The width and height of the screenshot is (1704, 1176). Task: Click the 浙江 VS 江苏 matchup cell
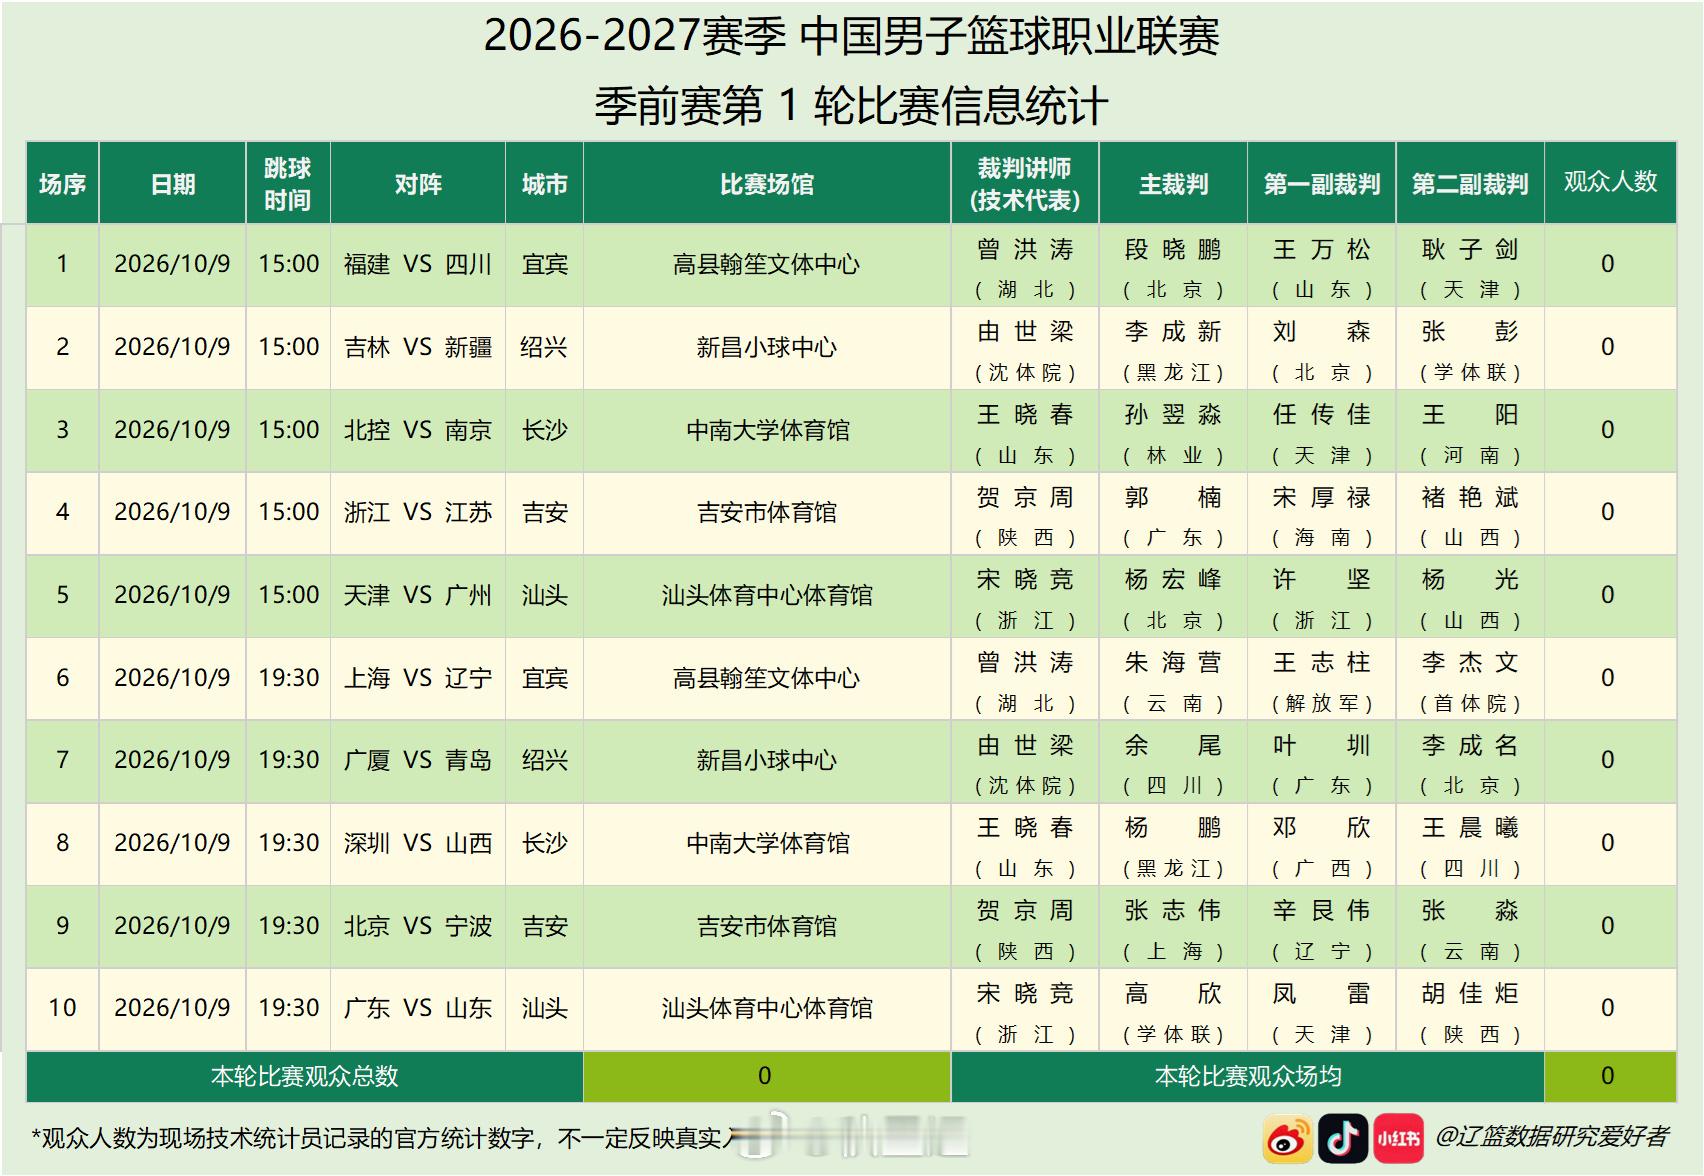coord(418,512)
